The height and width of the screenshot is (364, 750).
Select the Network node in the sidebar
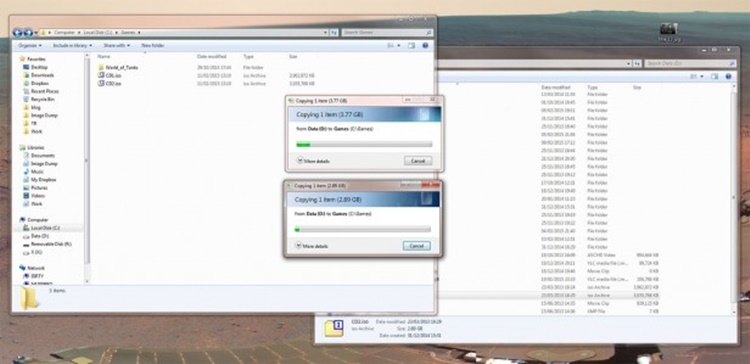pos(32,268)
